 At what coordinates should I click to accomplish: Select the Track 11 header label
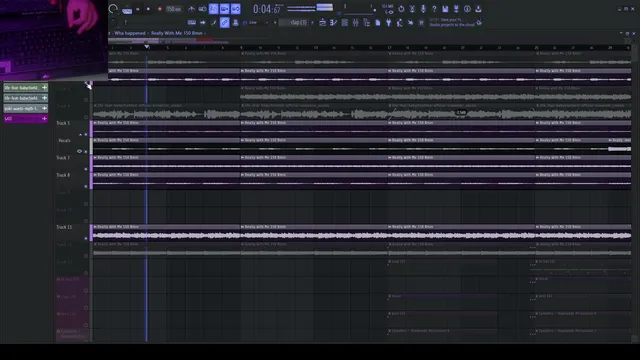pos(64,227)
